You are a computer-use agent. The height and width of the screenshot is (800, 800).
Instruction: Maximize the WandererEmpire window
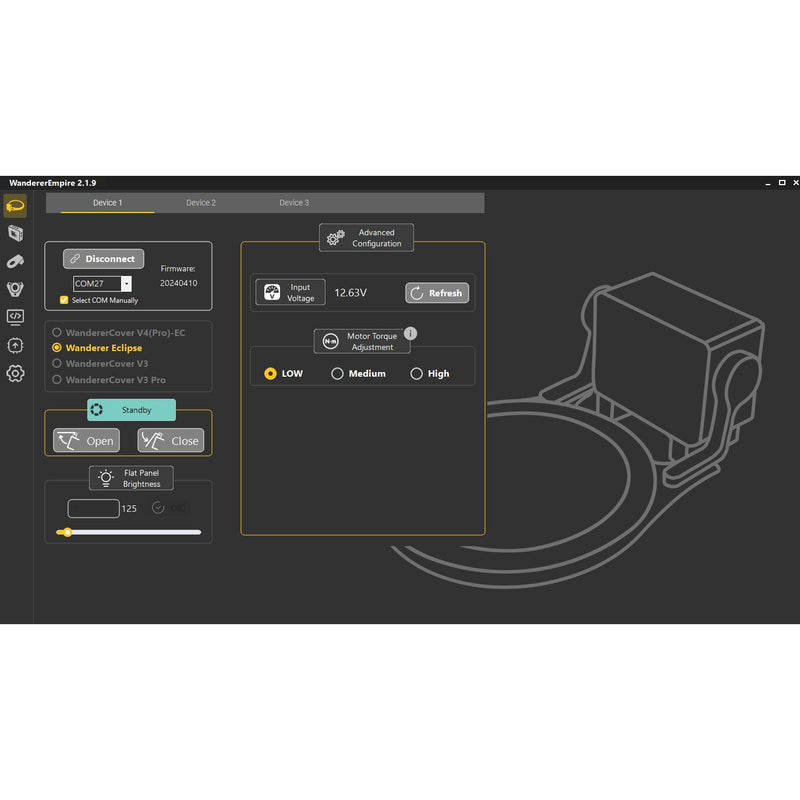[x=782, y=182]
